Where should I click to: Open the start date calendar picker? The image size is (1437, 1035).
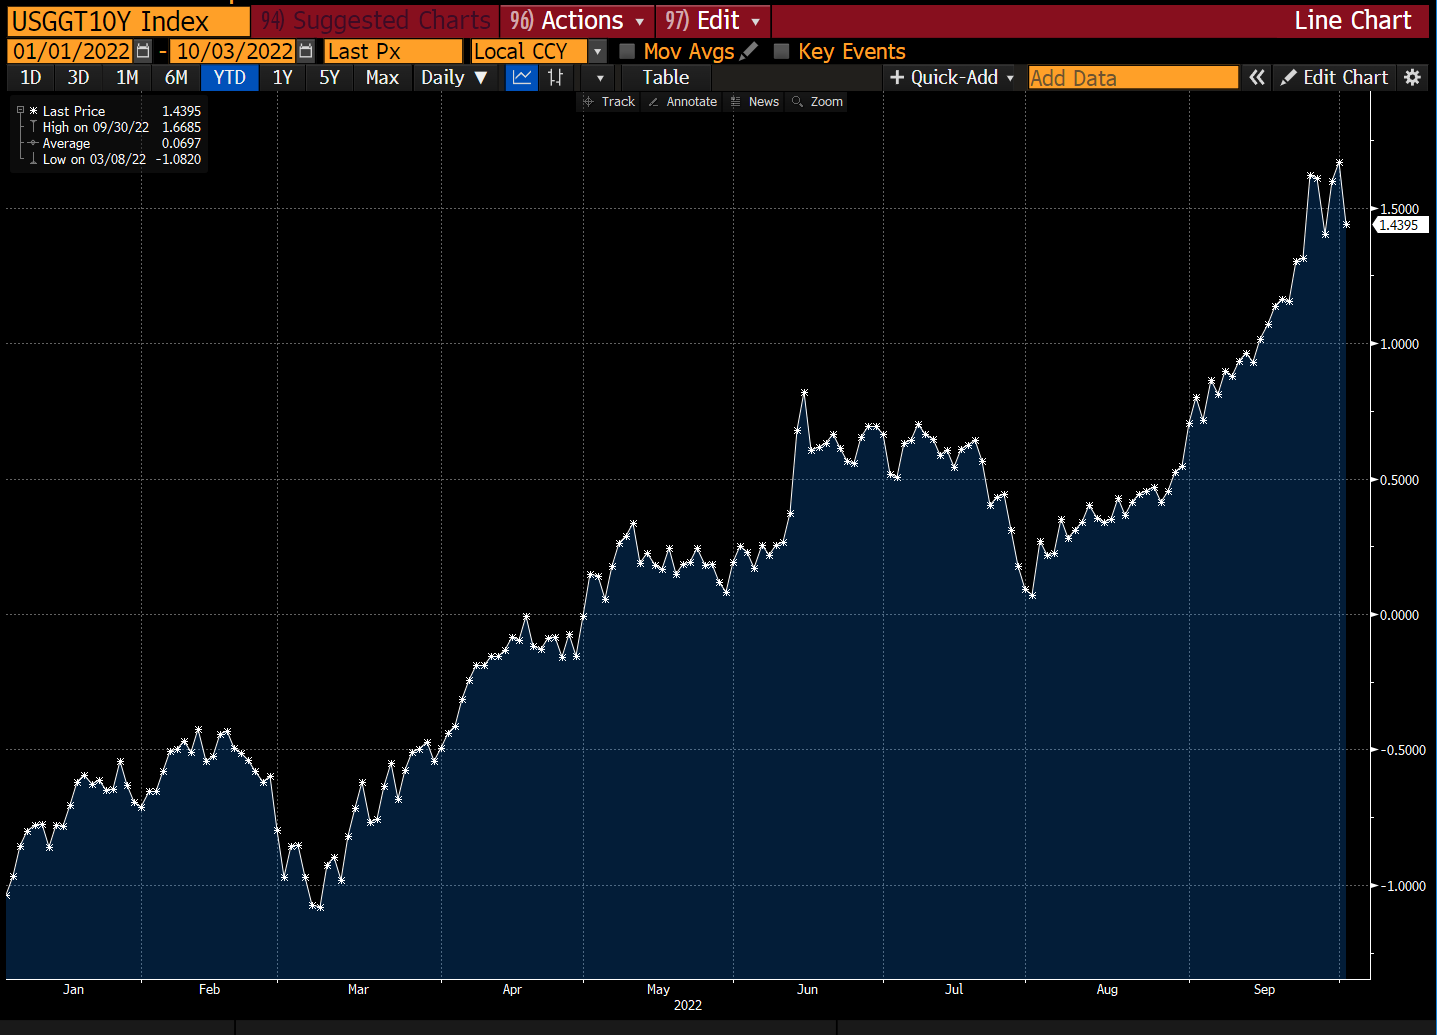pos(143,51)
